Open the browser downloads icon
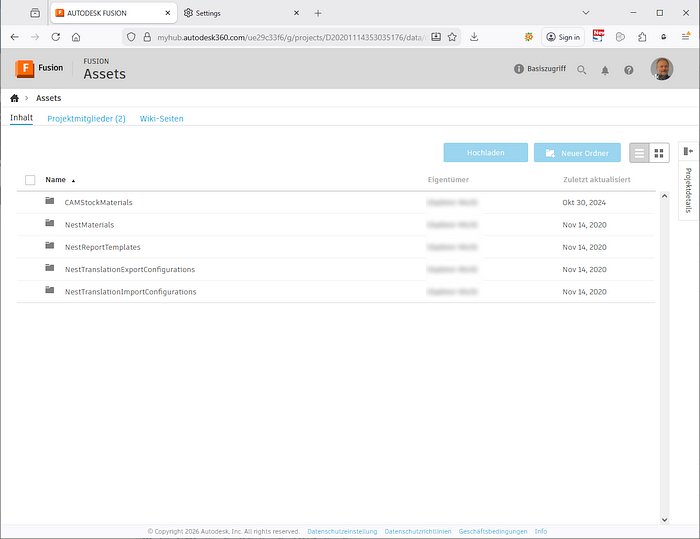The image size is (700, 539). point(474,37)
